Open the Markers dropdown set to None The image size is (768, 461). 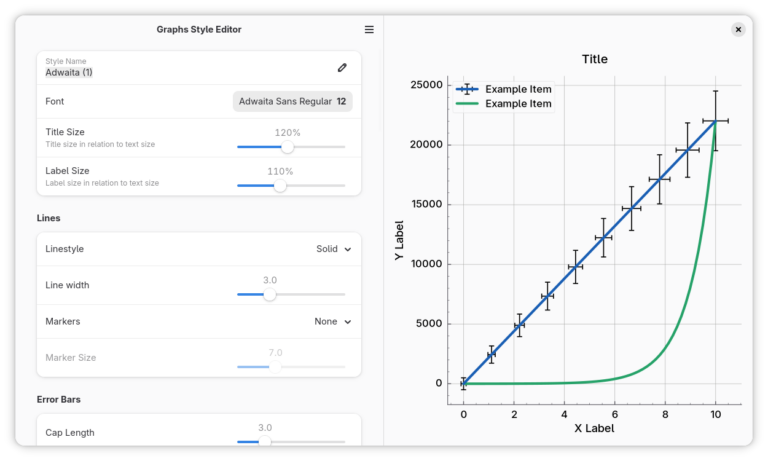(x=332, y=322)
